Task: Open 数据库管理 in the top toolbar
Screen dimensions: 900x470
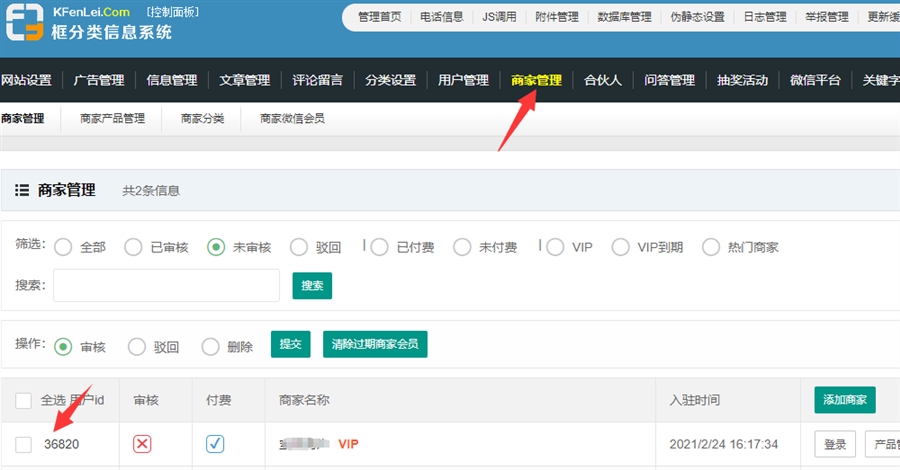Action: (624, 17)
